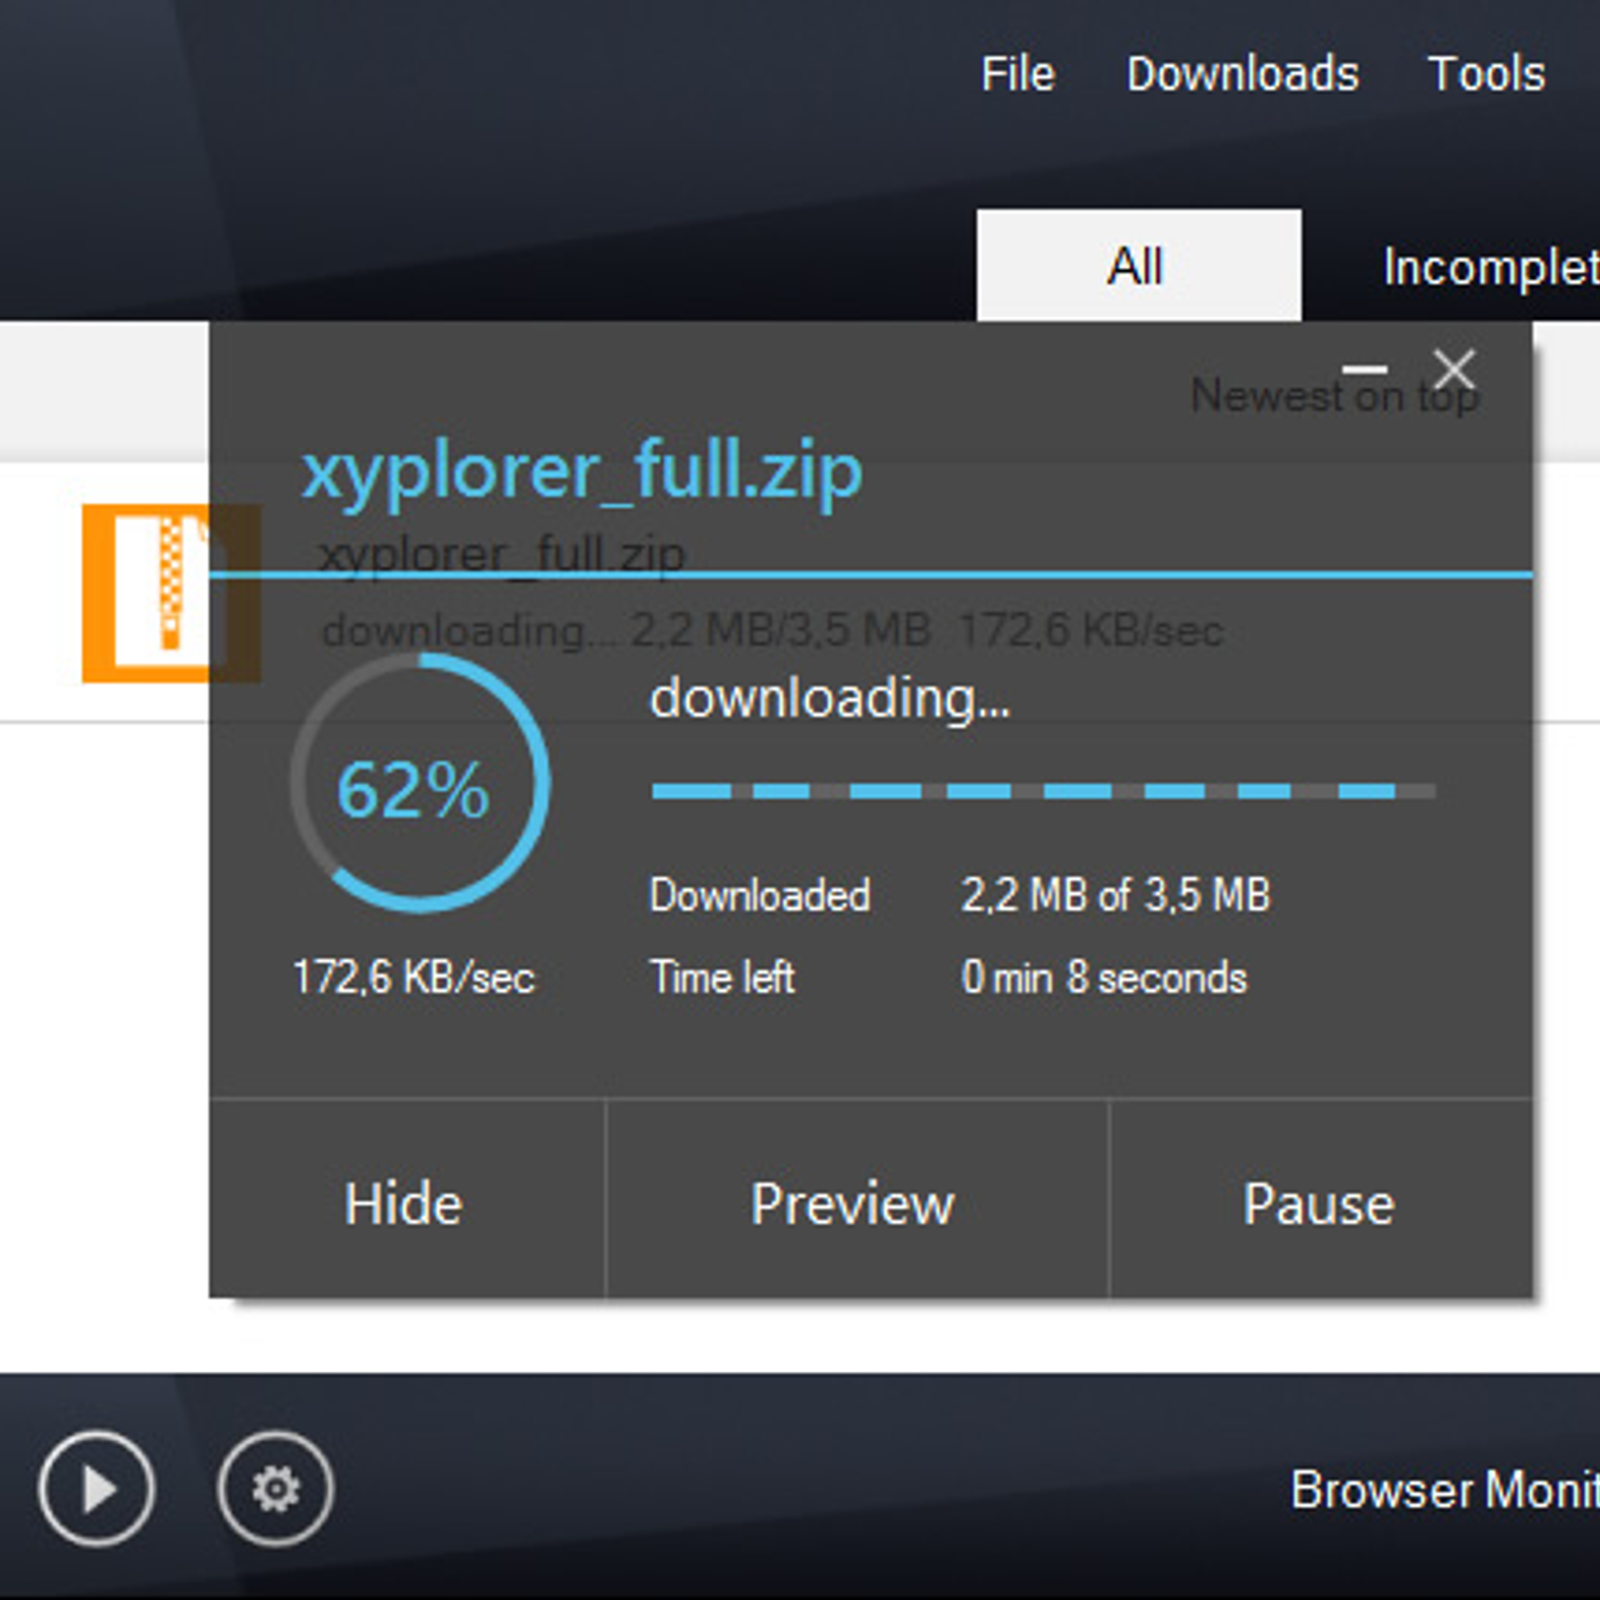
Task: Hide the download progress popup
Action: coord(405,1200)
